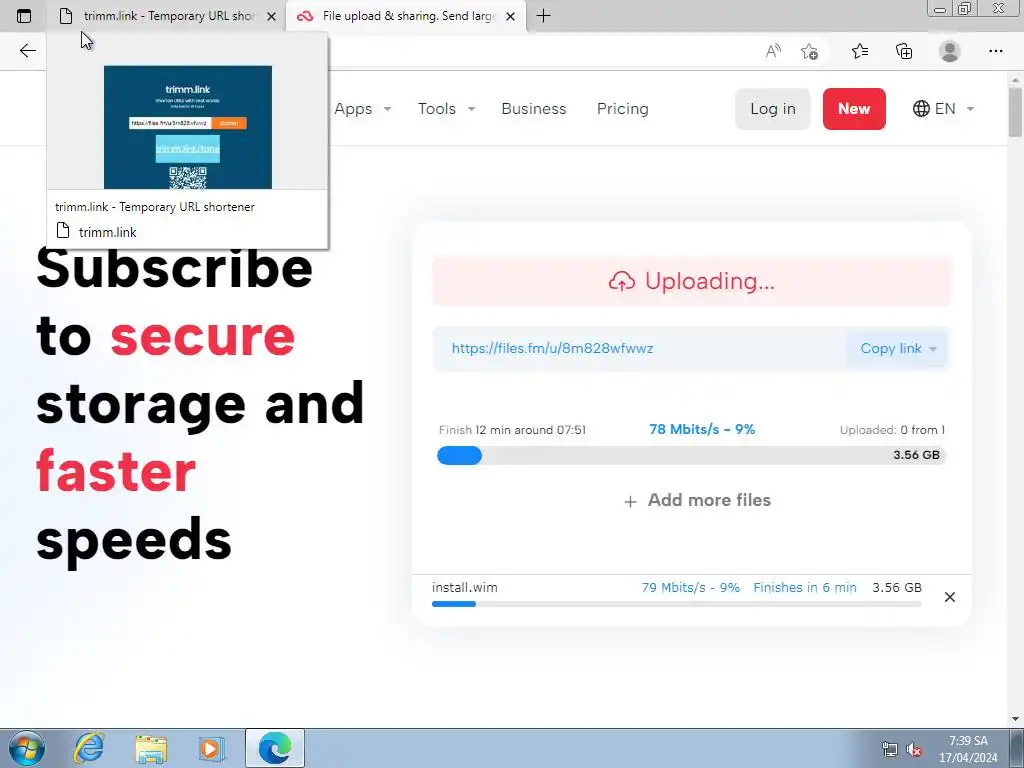
Task: Activate the Read aloud icon
Action: [773, 51]
